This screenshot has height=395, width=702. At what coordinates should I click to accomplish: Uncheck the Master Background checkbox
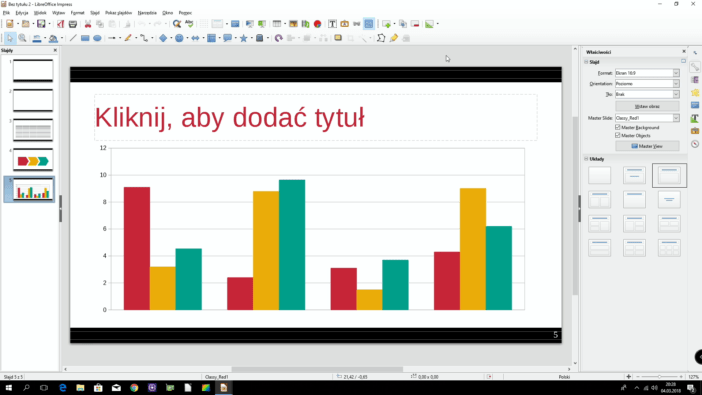[618, 128]
